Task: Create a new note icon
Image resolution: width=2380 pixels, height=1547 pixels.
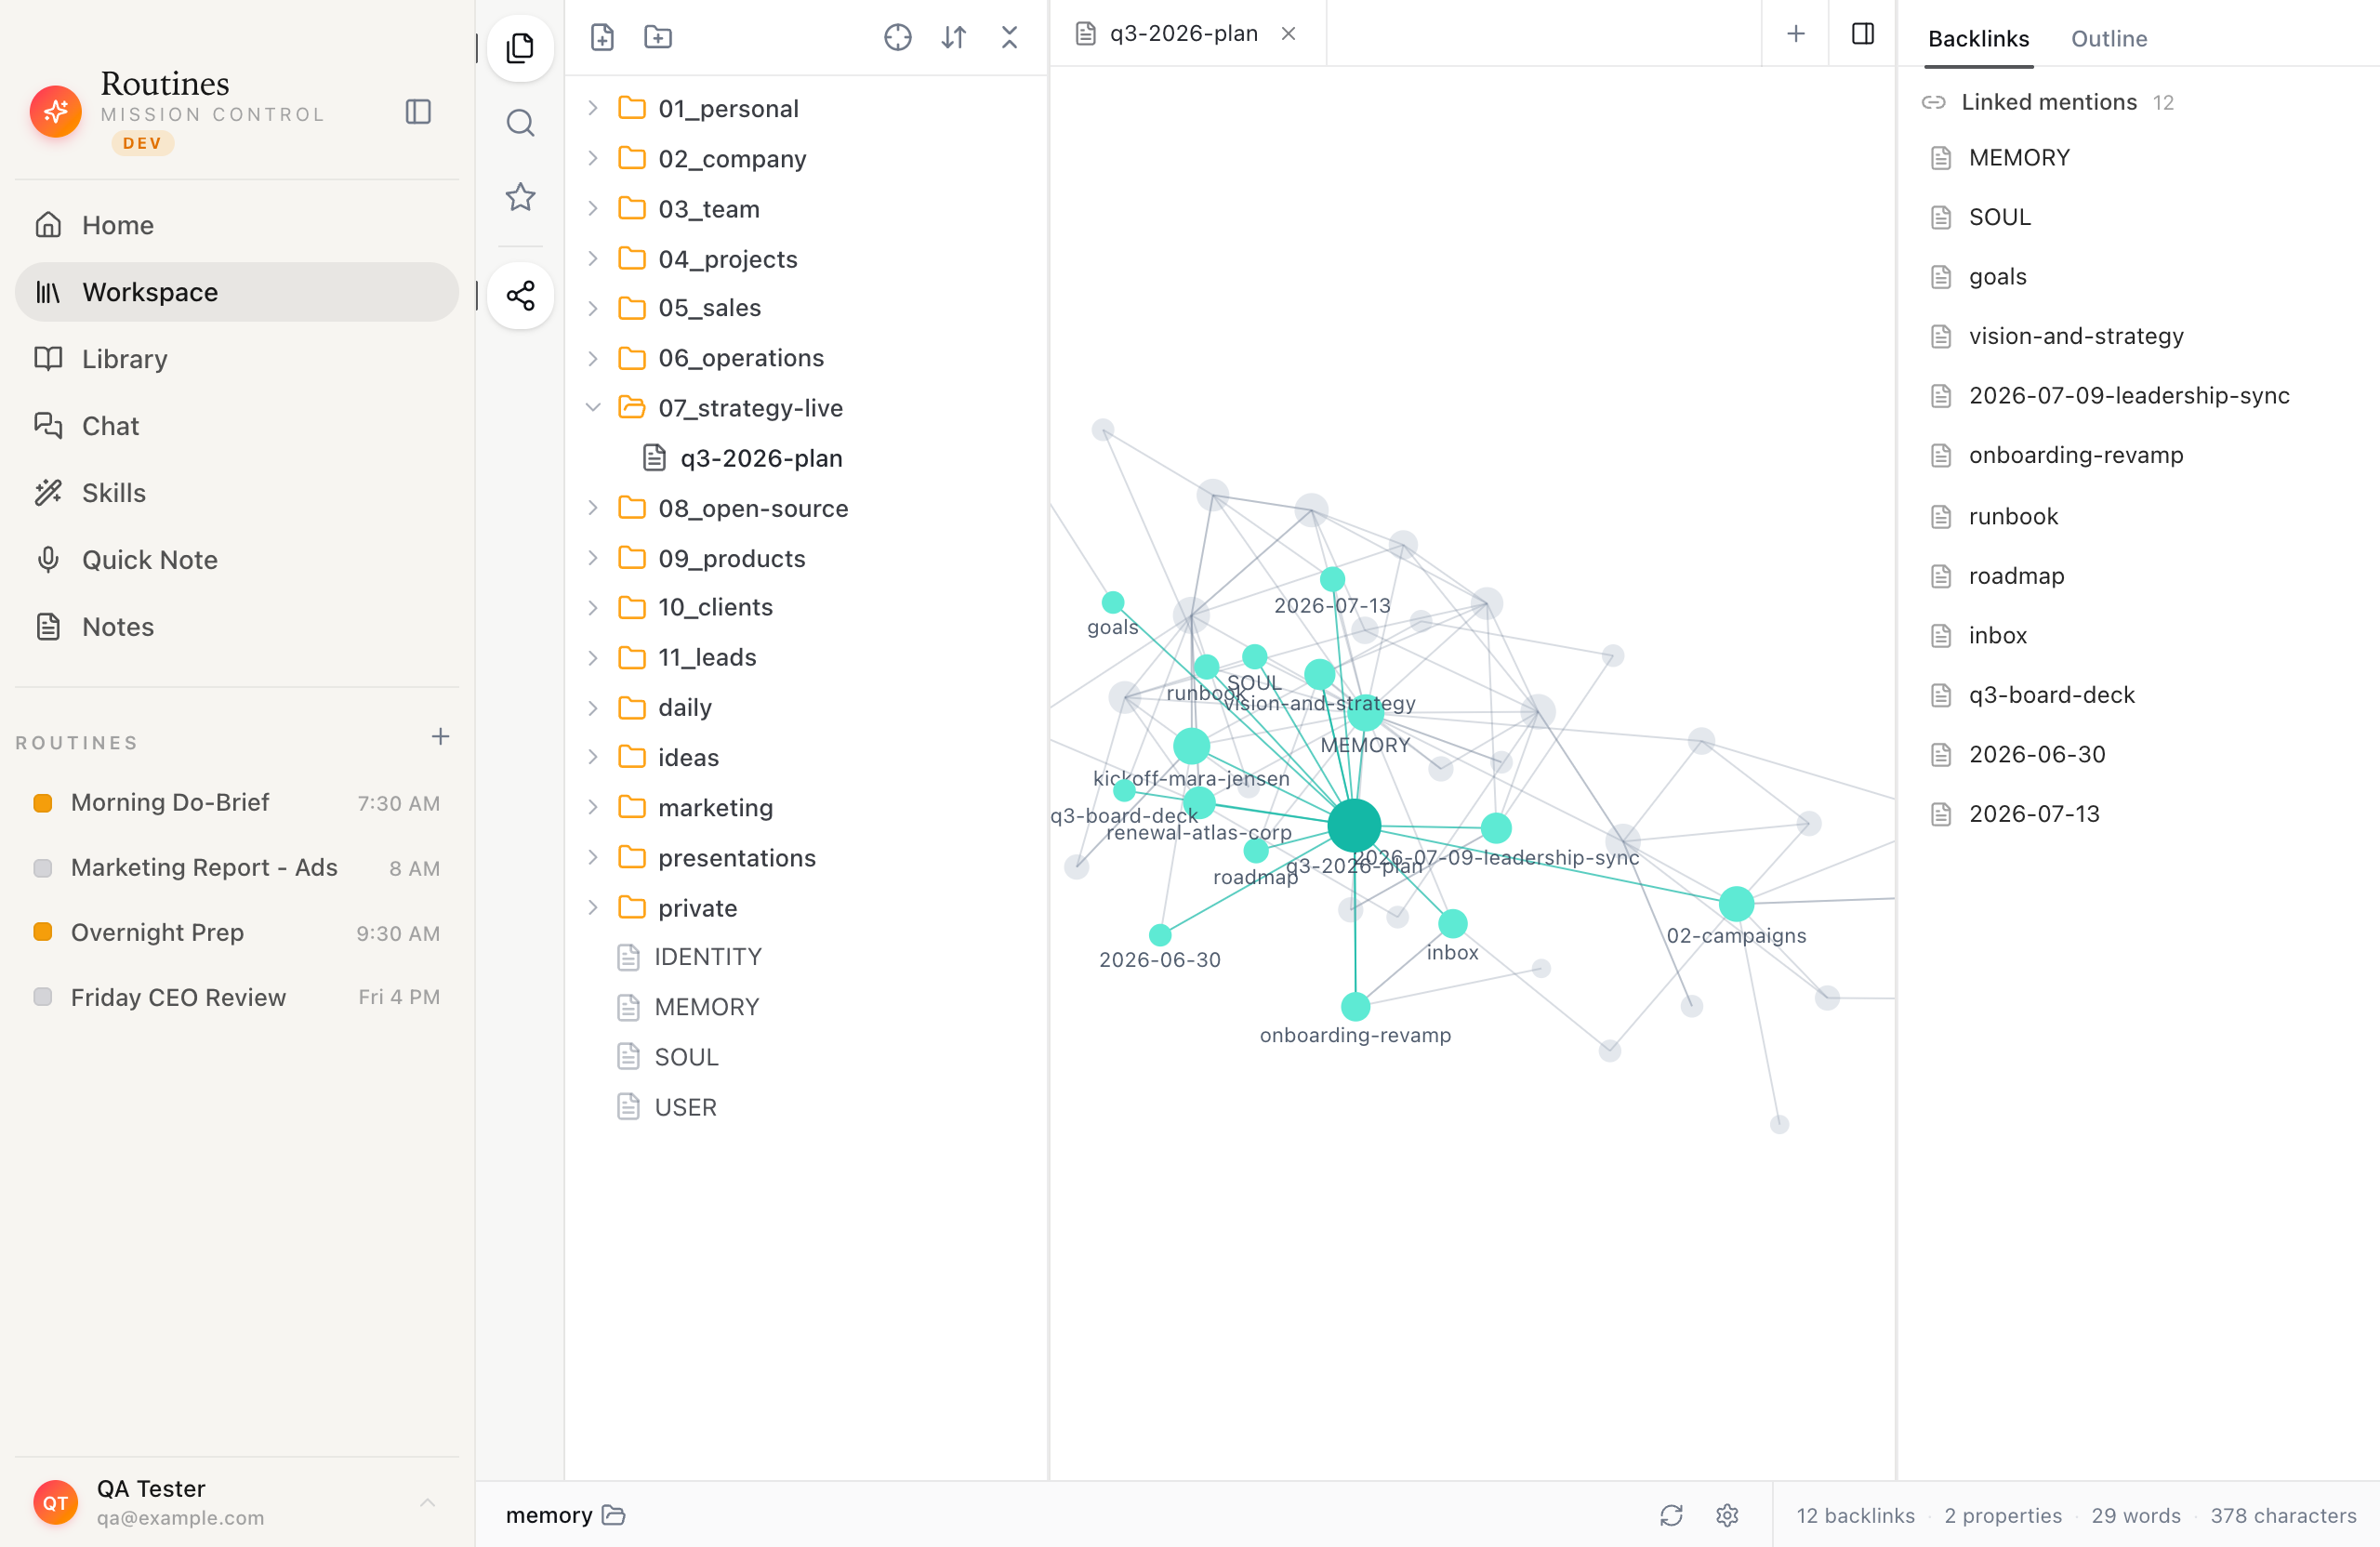Action: (x=602, y=37)
